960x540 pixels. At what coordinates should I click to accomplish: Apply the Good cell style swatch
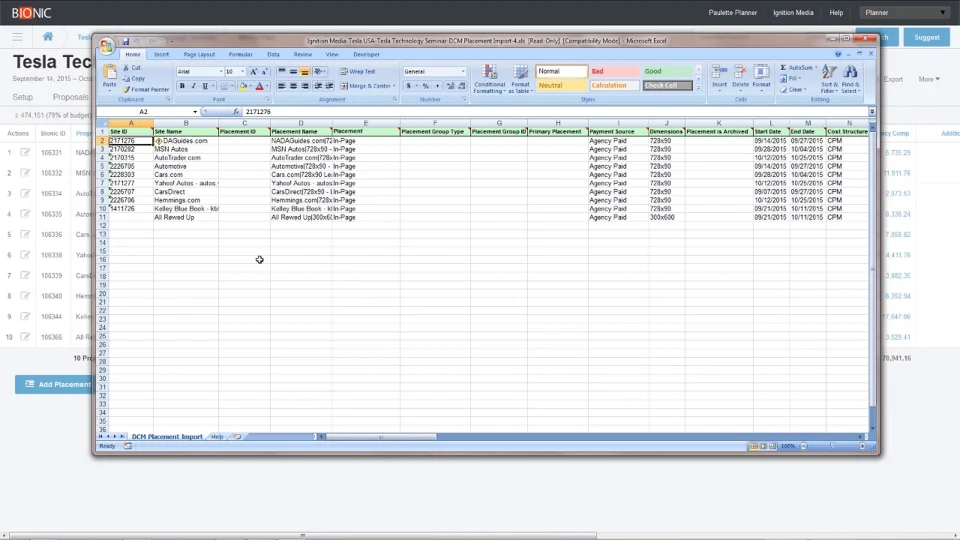point(667,72)
